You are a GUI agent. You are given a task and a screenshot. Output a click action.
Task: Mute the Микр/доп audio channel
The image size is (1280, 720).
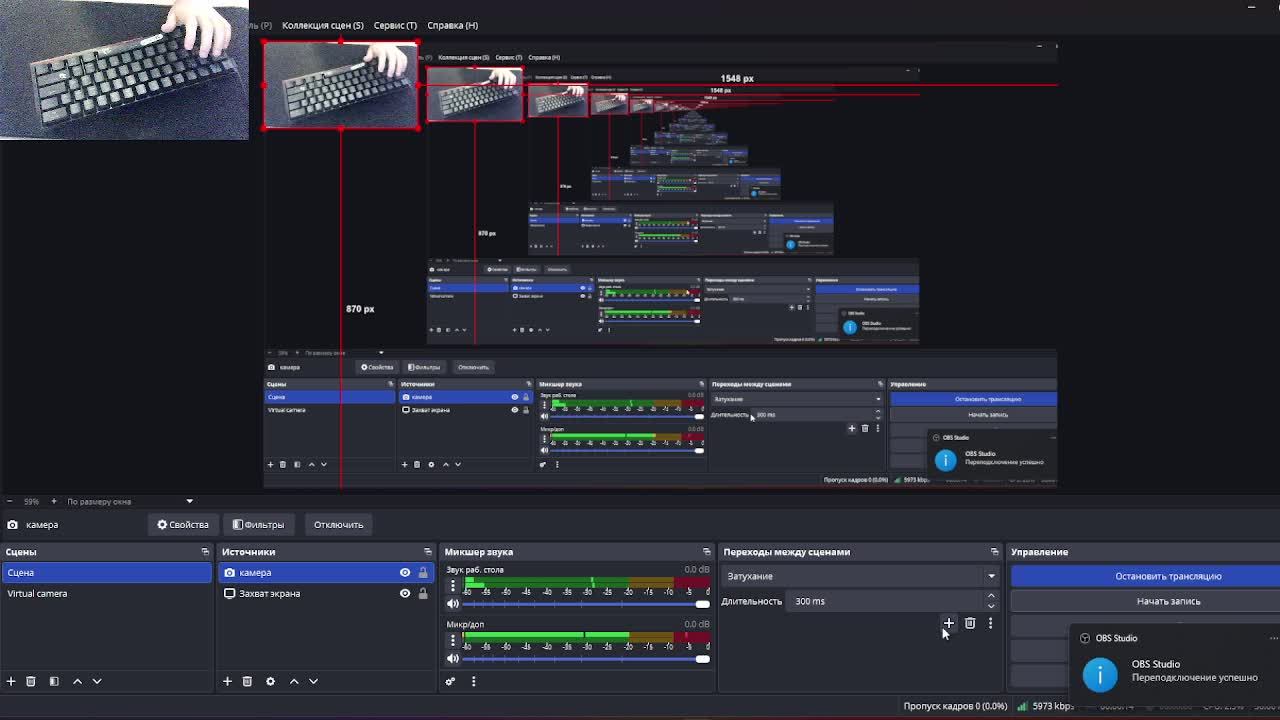point(453,658)
